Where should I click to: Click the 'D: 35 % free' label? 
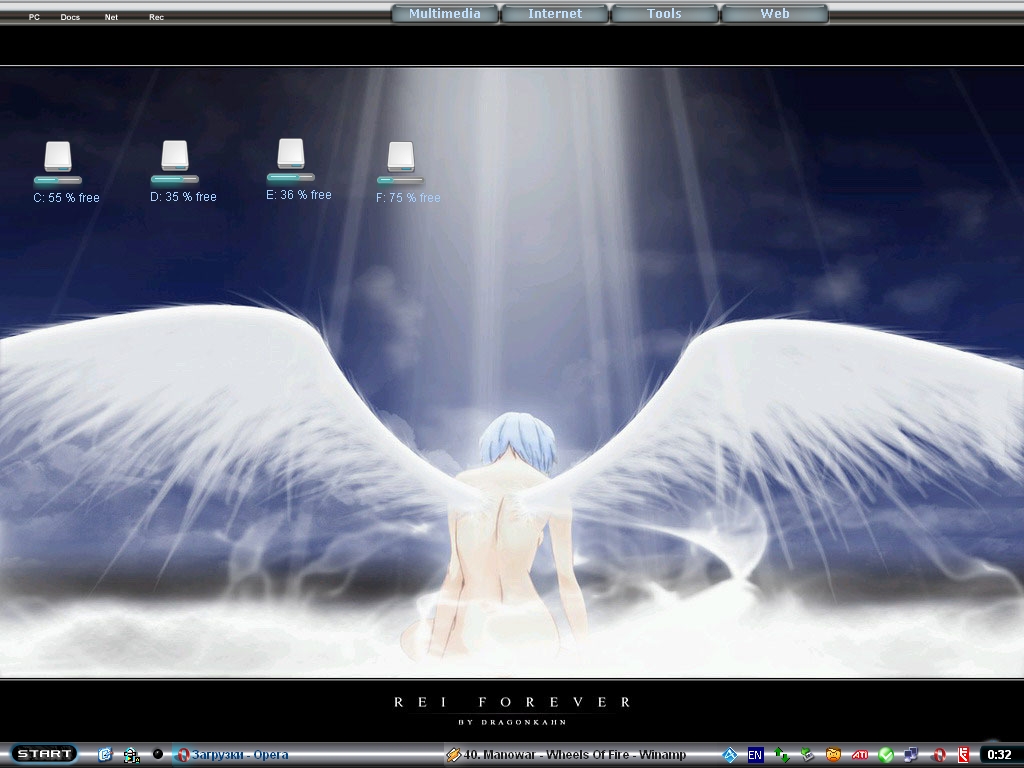183,197
